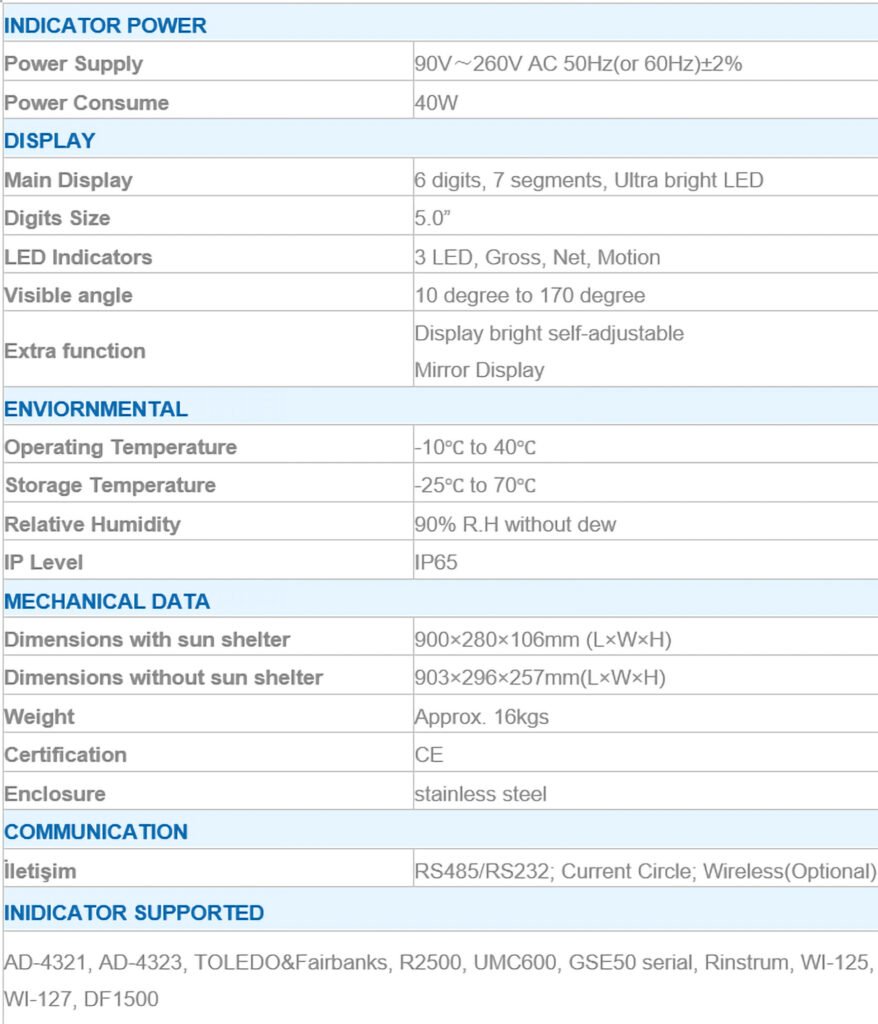Click the DISPLAY section header

click(50, 141)
